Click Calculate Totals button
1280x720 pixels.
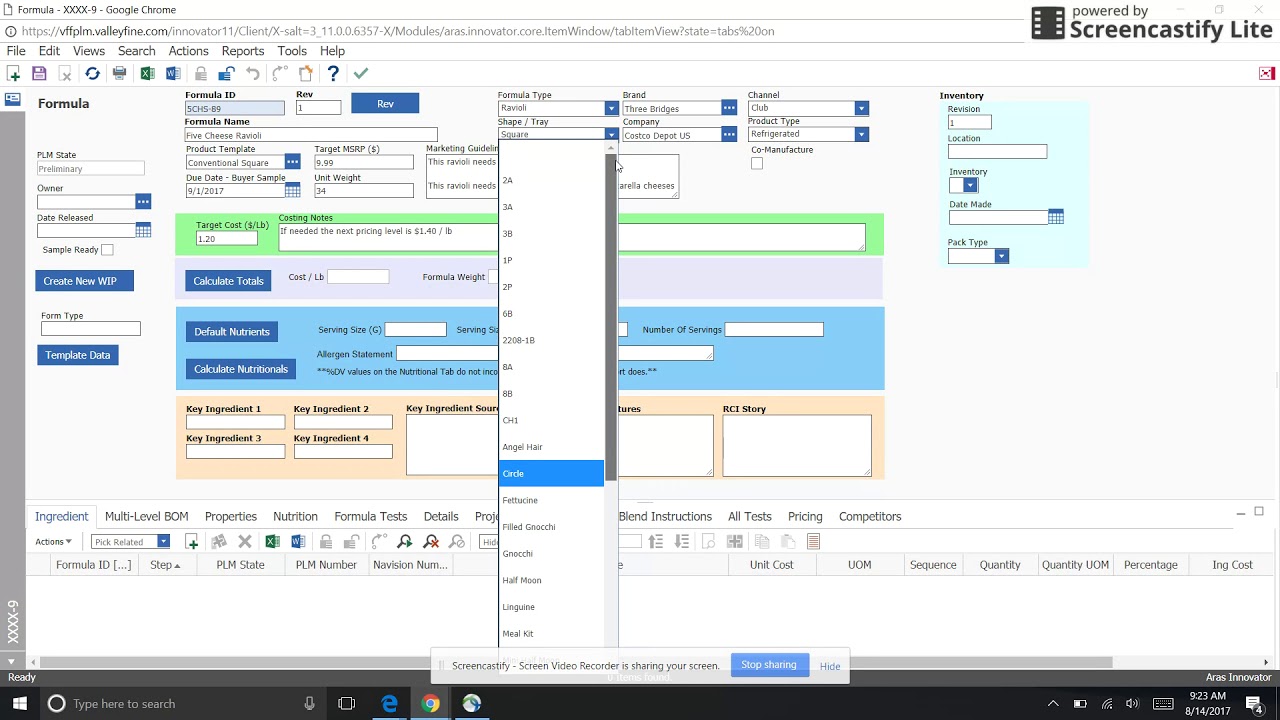coord(229,281)
